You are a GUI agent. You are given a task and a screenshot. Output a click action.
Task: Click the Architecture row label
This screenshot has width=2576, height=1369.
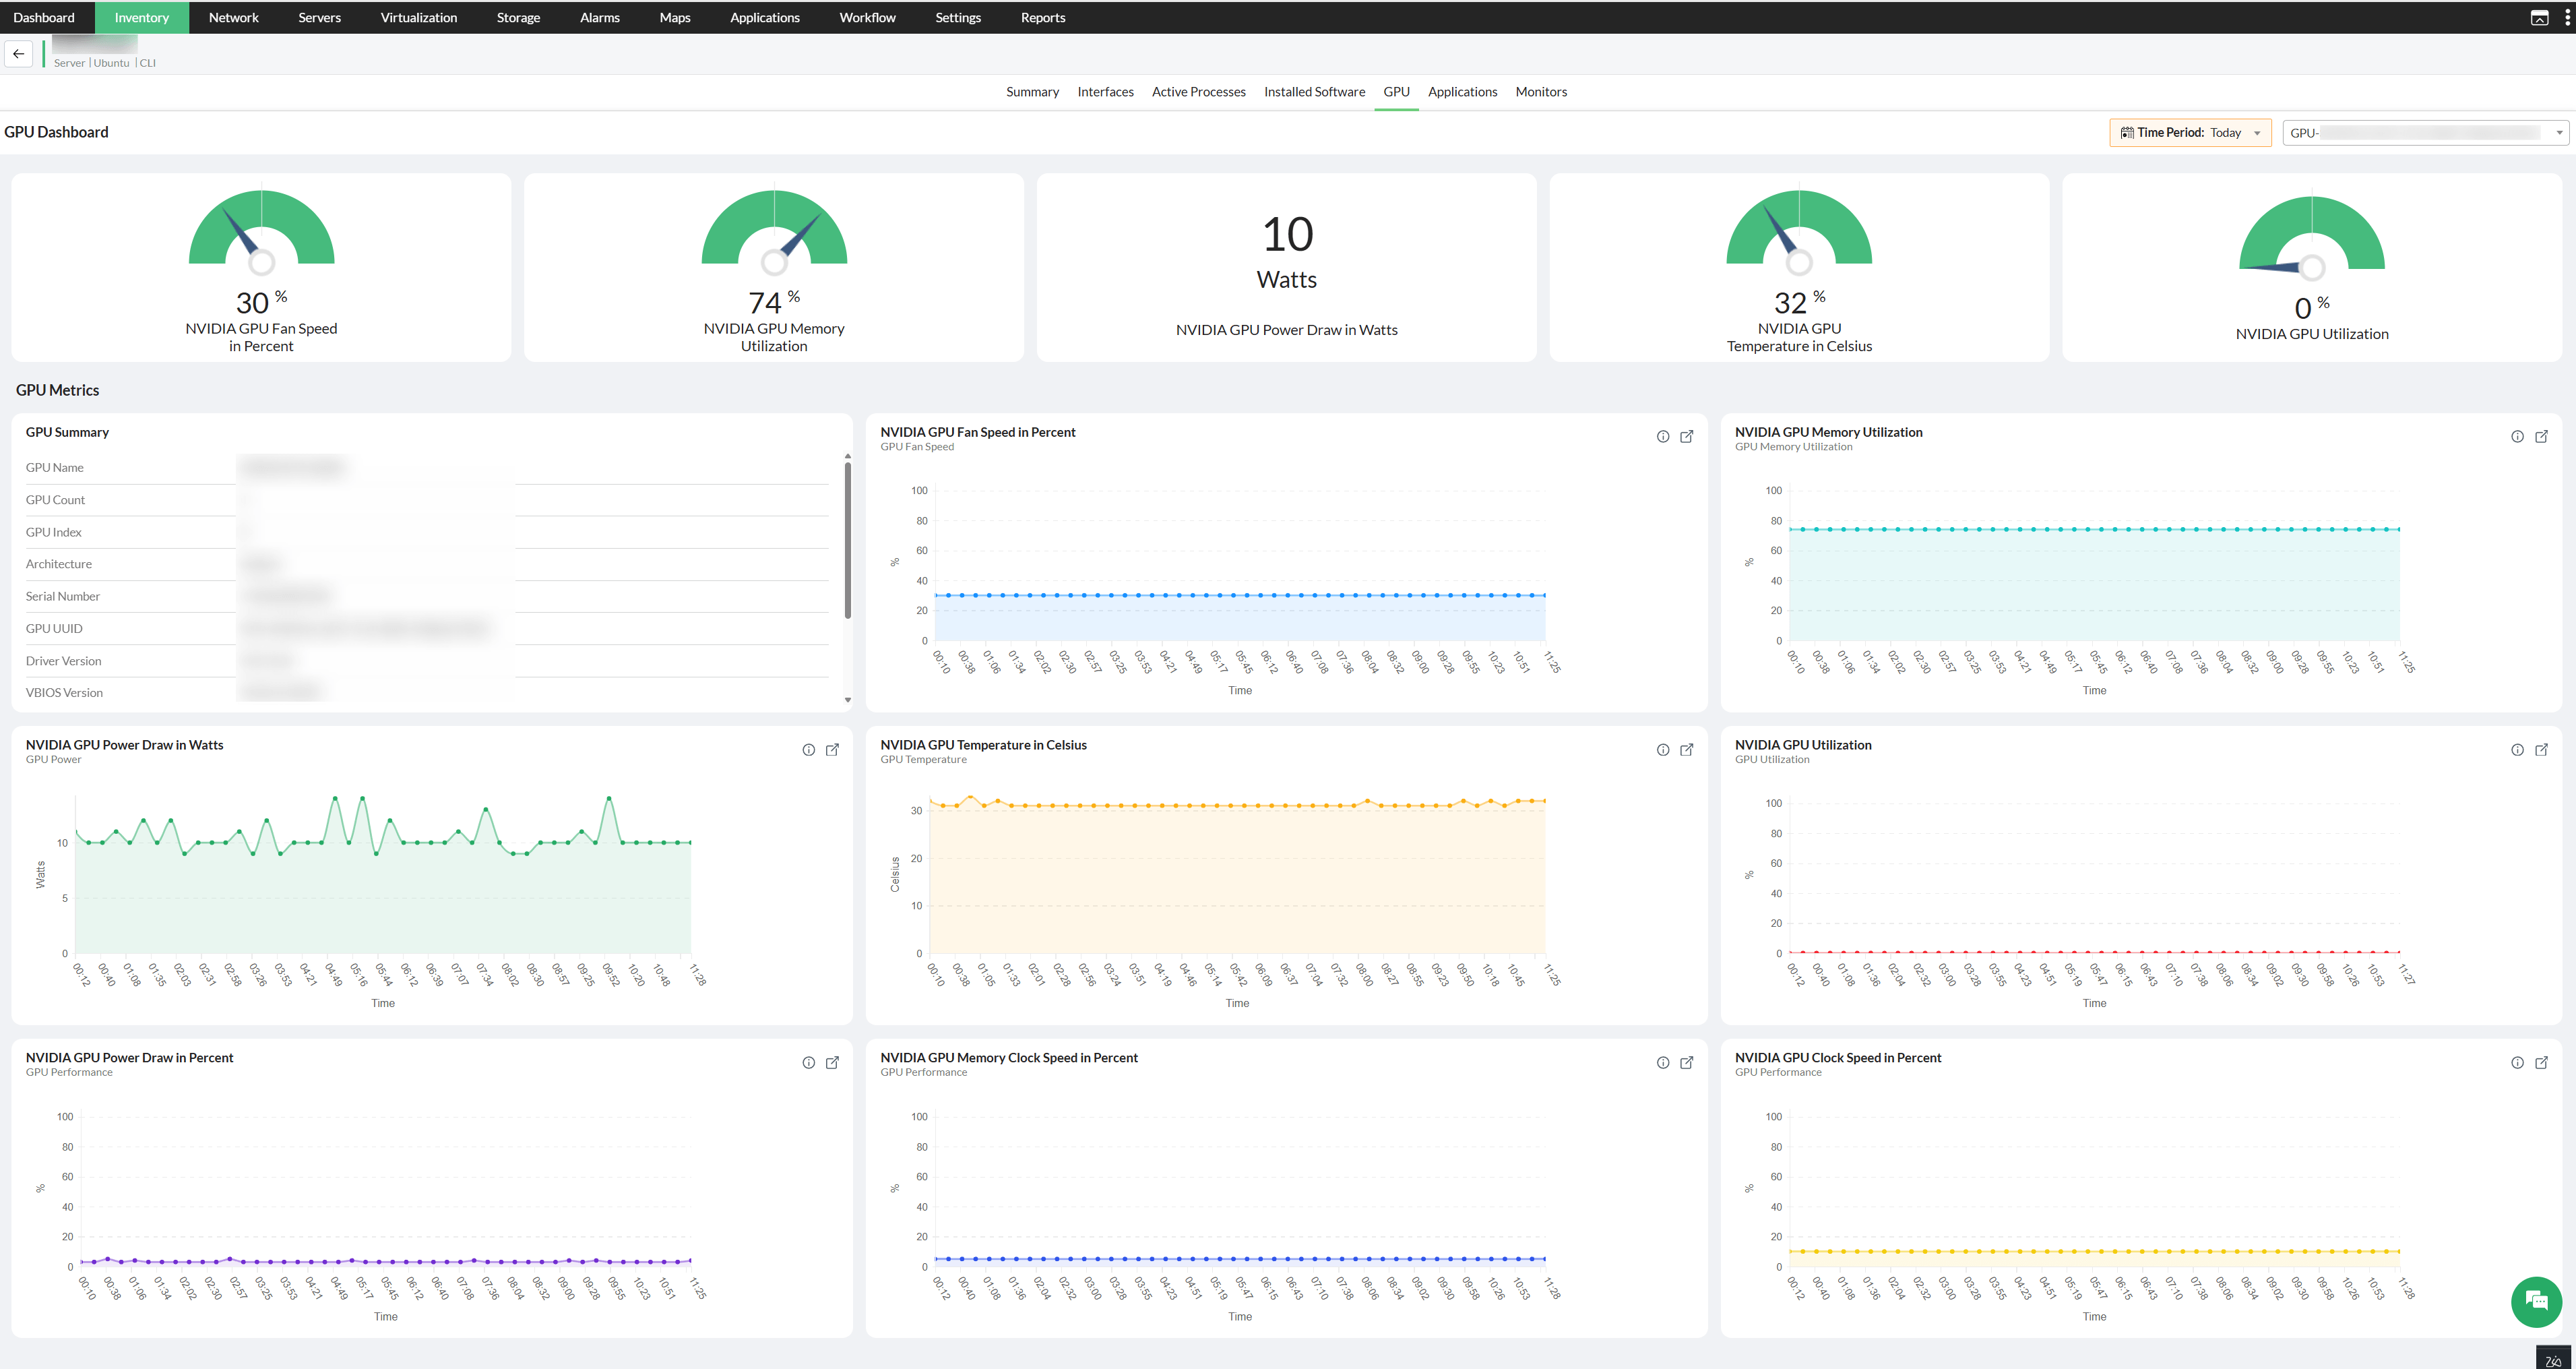[58, 564]
